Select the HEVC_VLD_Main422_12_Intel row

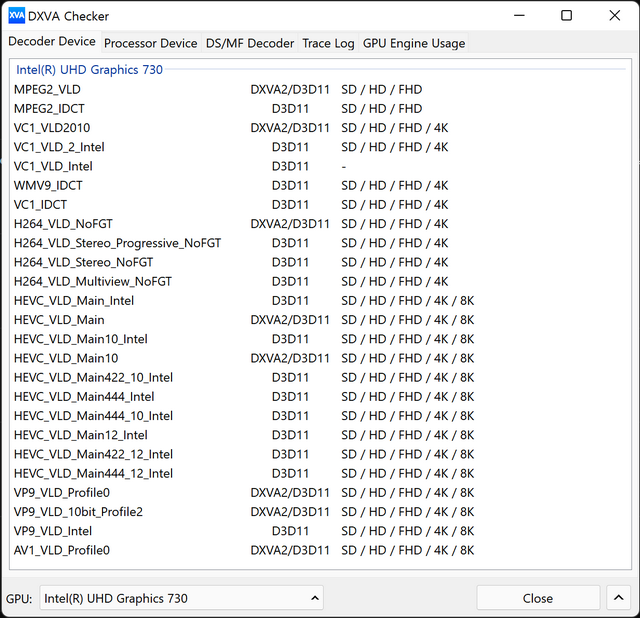320,454
